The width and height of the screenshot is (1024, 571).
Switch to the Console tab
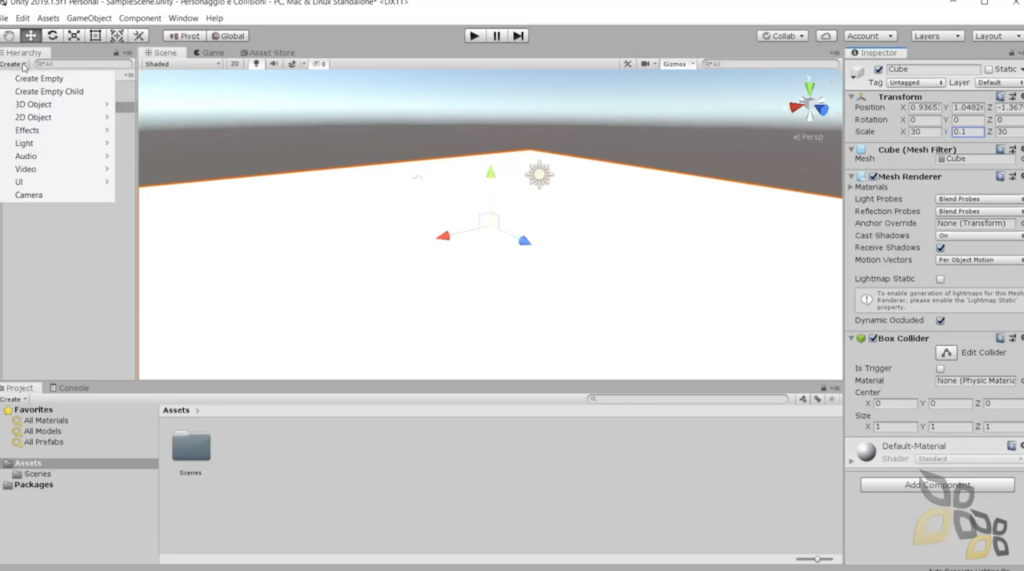[x=69, y=388]
